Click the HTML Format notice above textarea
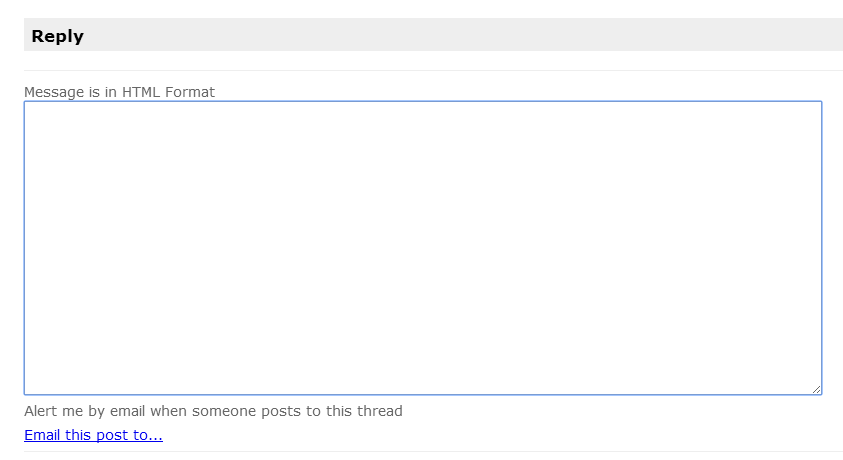The image size is (843, 460). point(119,92)
